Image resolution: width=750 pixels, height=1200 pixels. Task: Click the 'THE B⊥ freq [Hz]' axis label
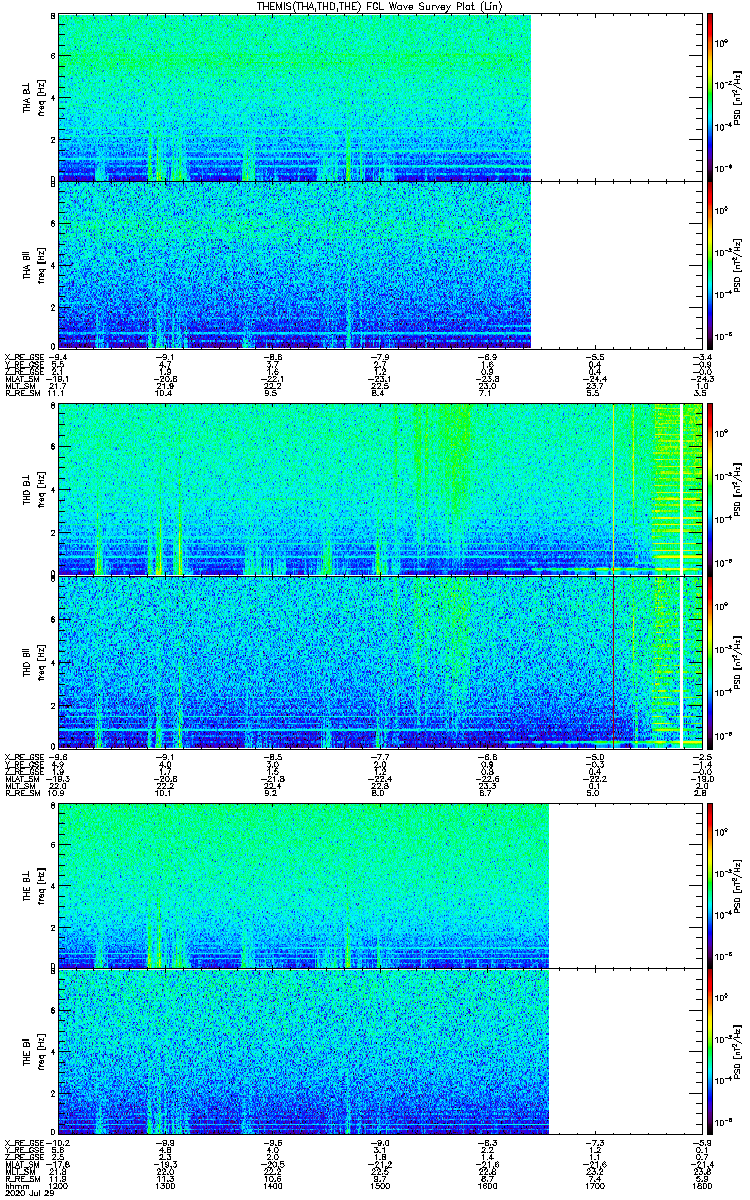[x=33, y=886]
